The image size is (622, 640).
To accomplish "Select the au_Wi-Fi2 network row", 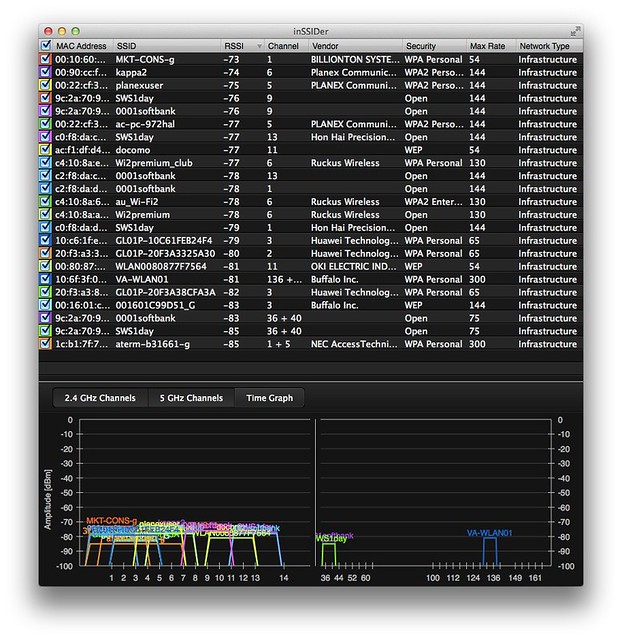I will [x=311, y=202].
